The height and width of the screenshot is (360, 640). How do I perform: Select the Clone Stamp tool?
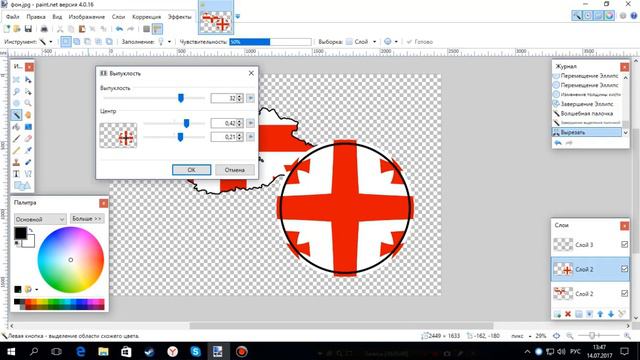pos(16,162)
